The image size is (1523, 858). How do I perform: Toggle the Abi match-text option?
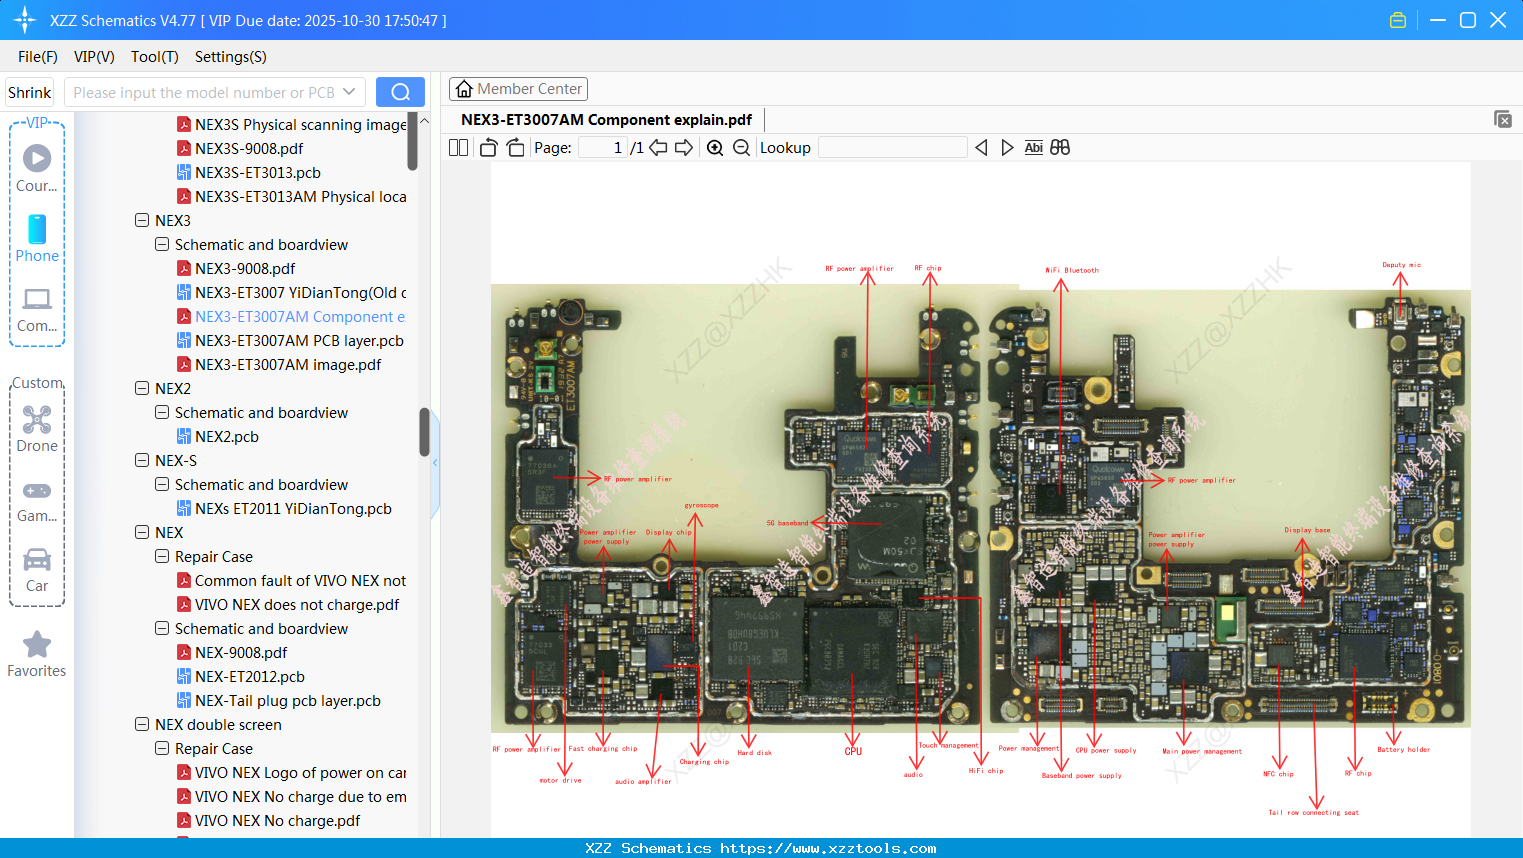click(1033, 148)
